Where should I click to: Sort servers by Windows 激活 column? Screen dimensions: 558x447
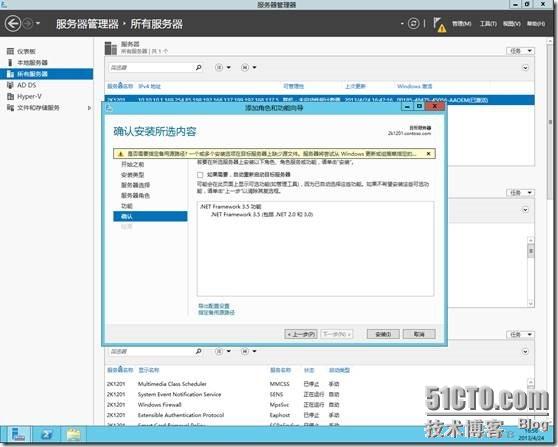(x=415, y=86)
